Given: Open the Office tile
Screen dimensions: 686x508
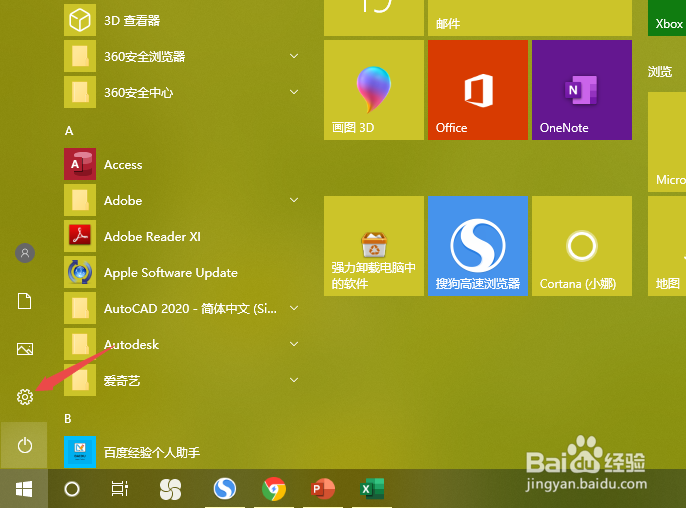Looking at the screenshot, I should point(478,90).
